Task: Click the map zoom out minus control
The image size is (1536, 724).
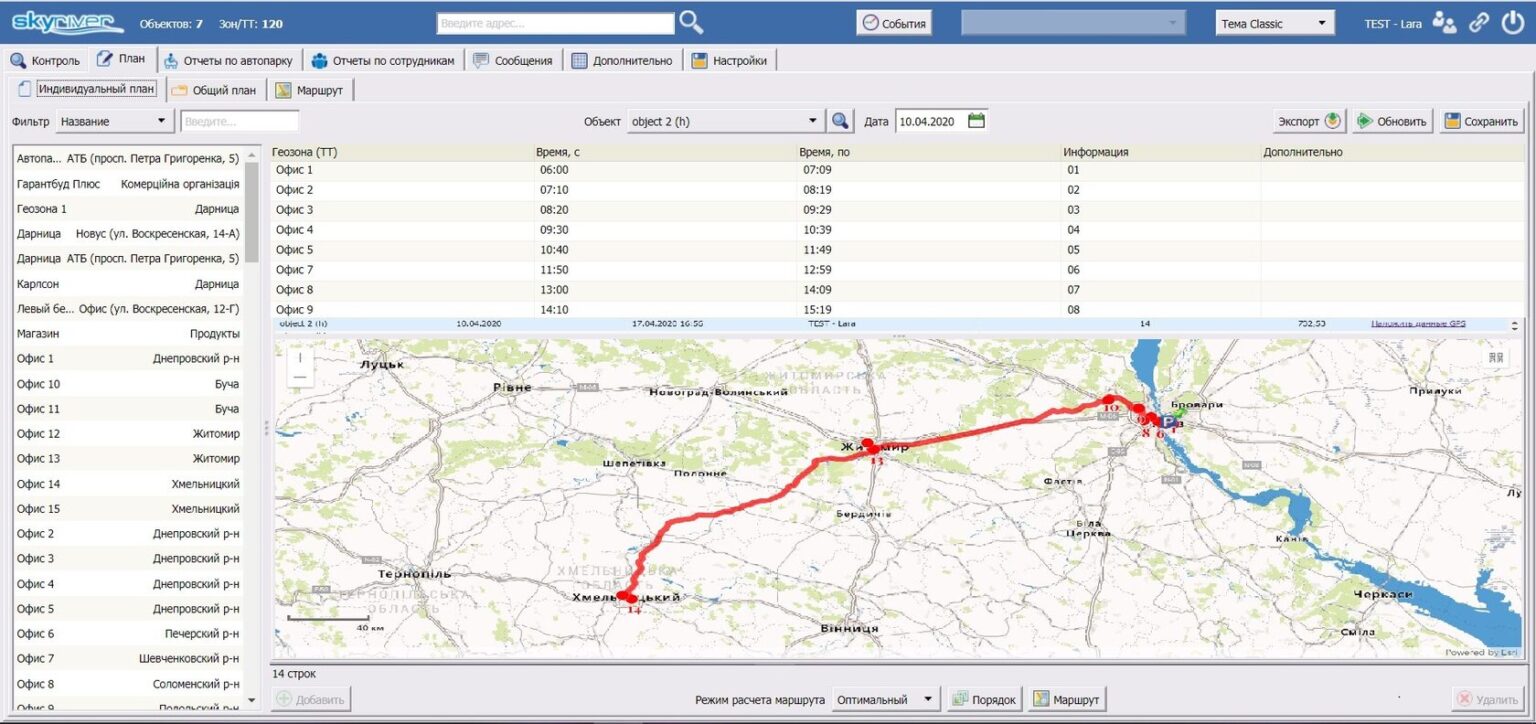Action: [x=300, y=378]
